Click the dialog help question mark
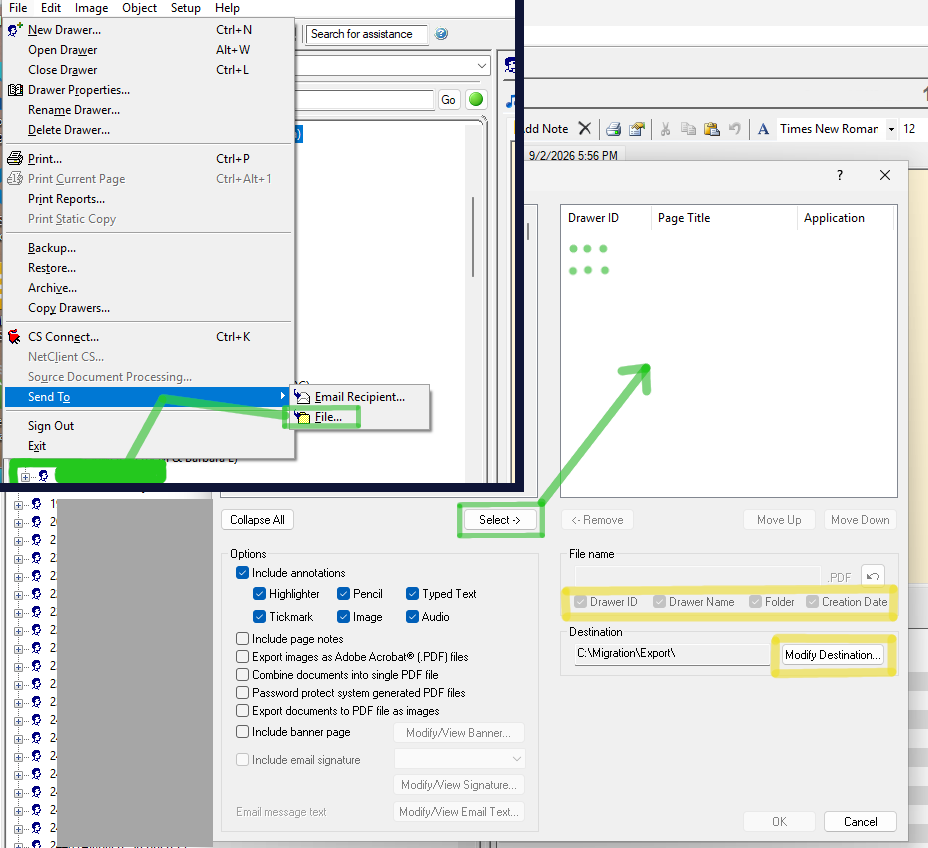928x848 pixels. click(840, 175)
